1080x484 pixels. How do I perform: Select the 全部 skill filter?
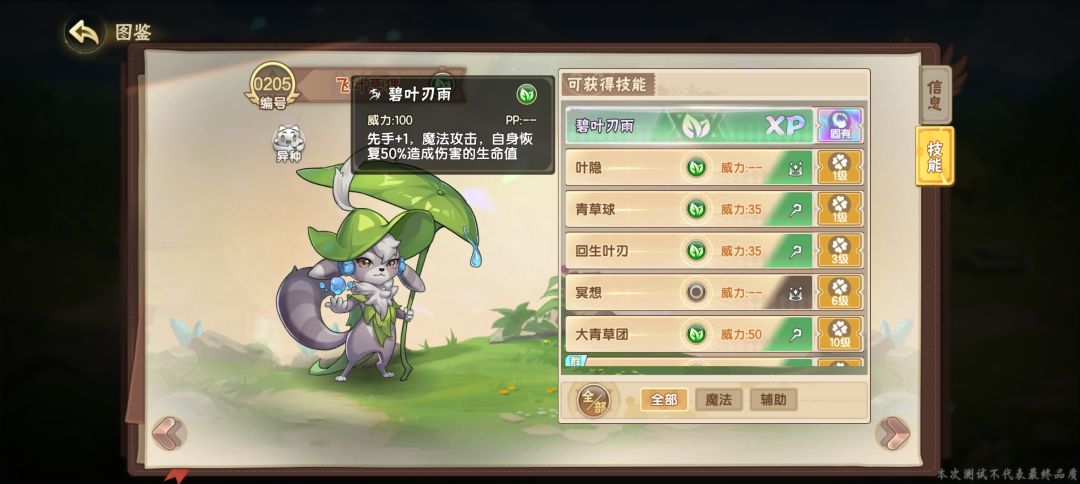[x=664, y=399]
